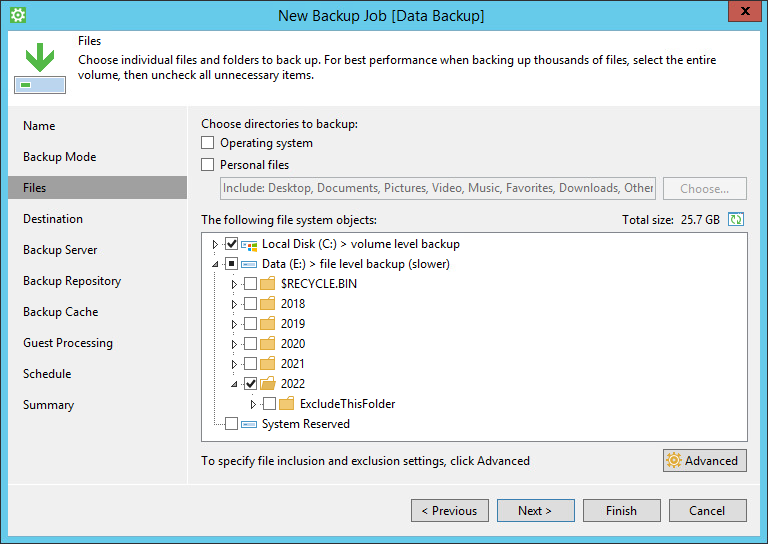The image size is (768, 544).
Task: Go to the Summary step
Action: click(48, 405)
